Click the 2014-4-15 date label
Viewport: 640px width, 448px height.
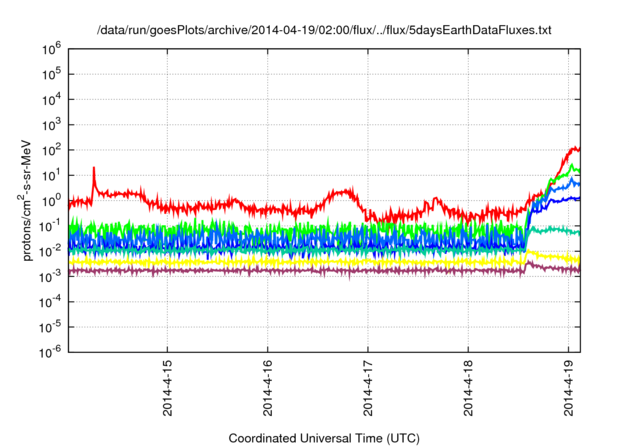[167, 388]
